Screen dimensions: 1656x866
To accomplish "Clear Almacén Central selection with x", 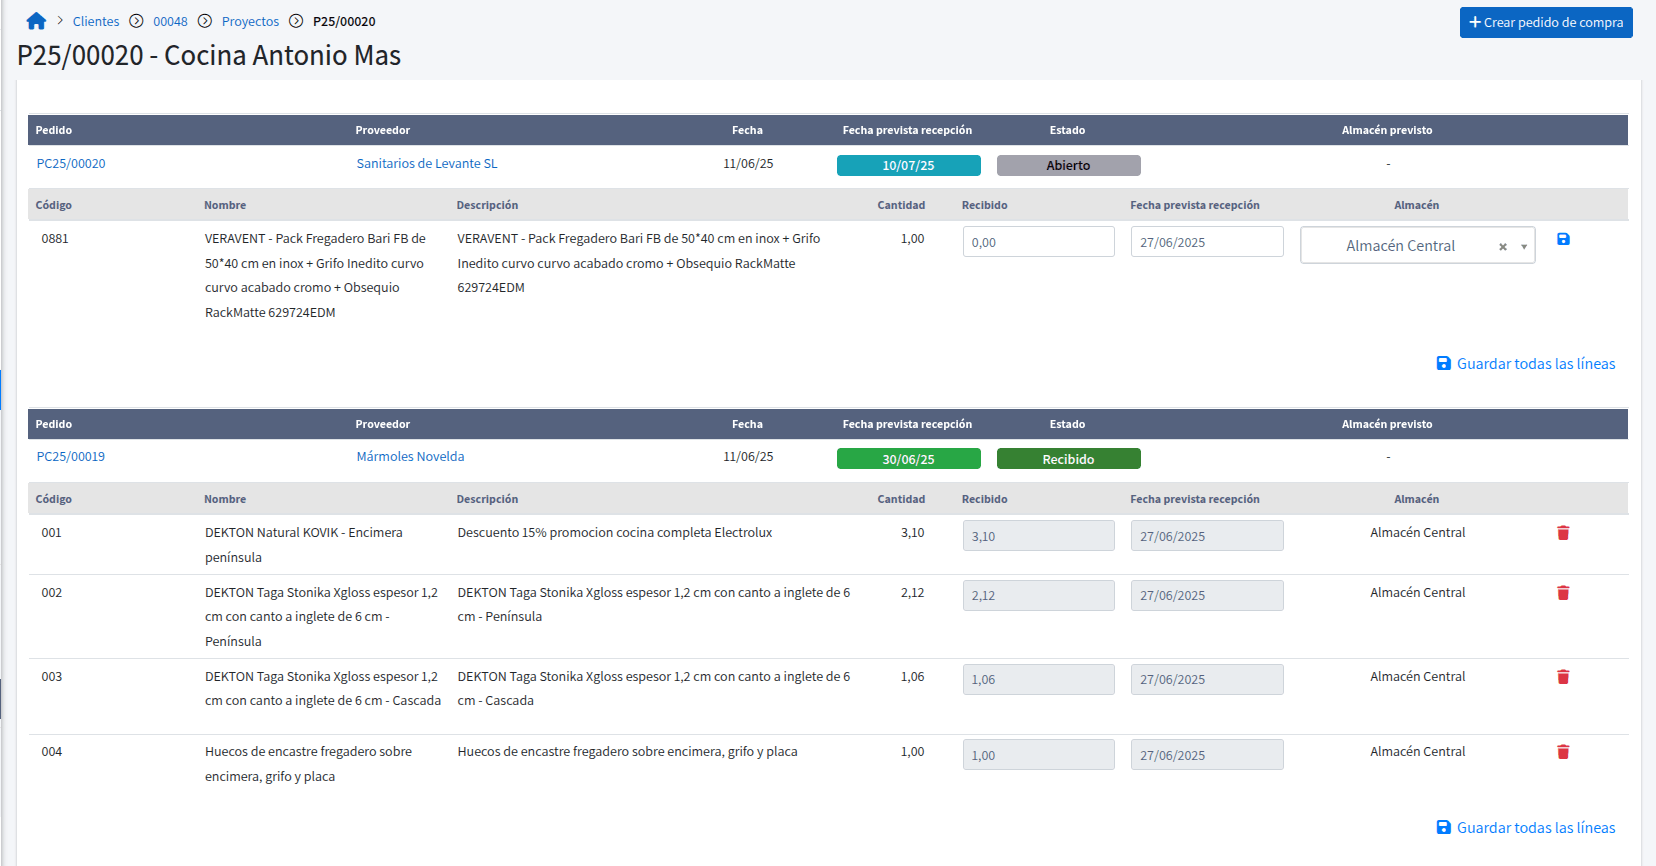I will click(x=1502, y=247).
